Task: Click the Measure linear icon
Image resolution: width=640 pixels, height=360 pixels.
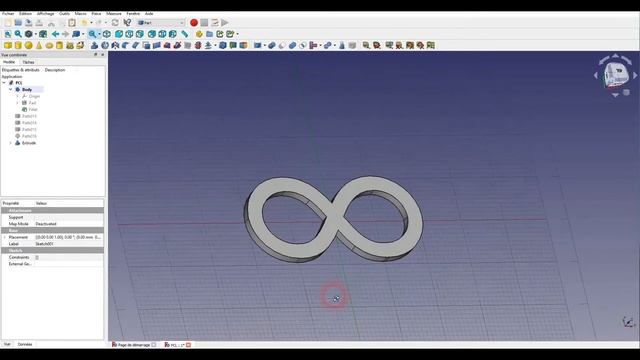Action: (367, 45)
